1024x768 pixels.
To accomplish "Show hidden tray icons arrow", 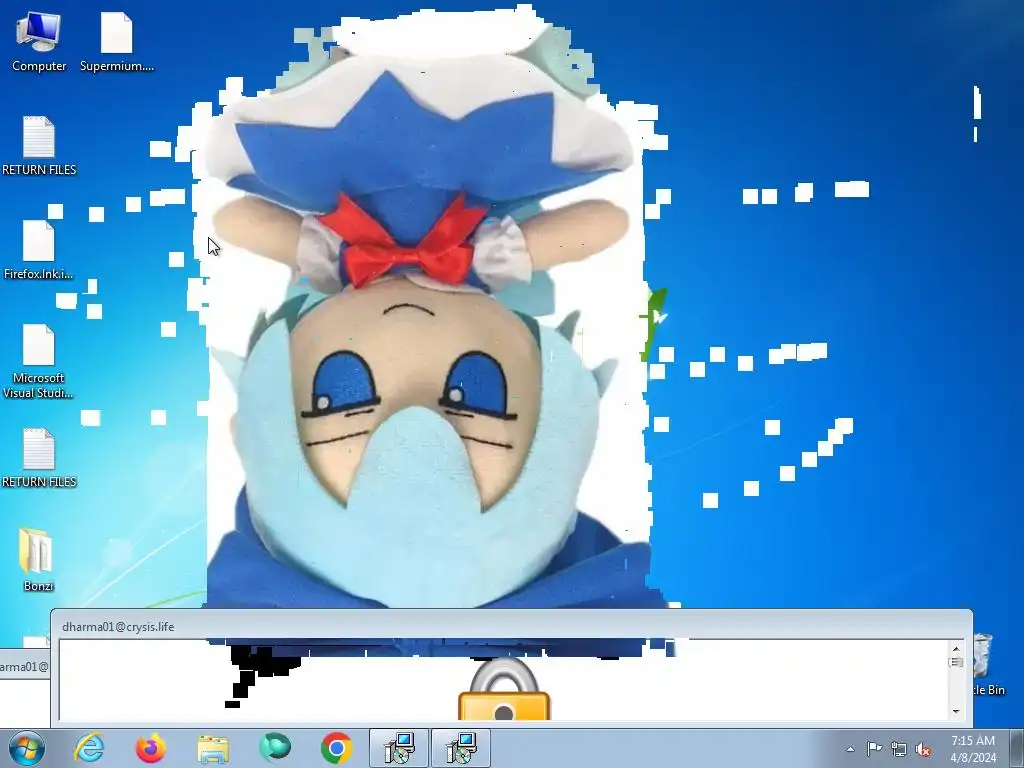I will click(850, 749).
